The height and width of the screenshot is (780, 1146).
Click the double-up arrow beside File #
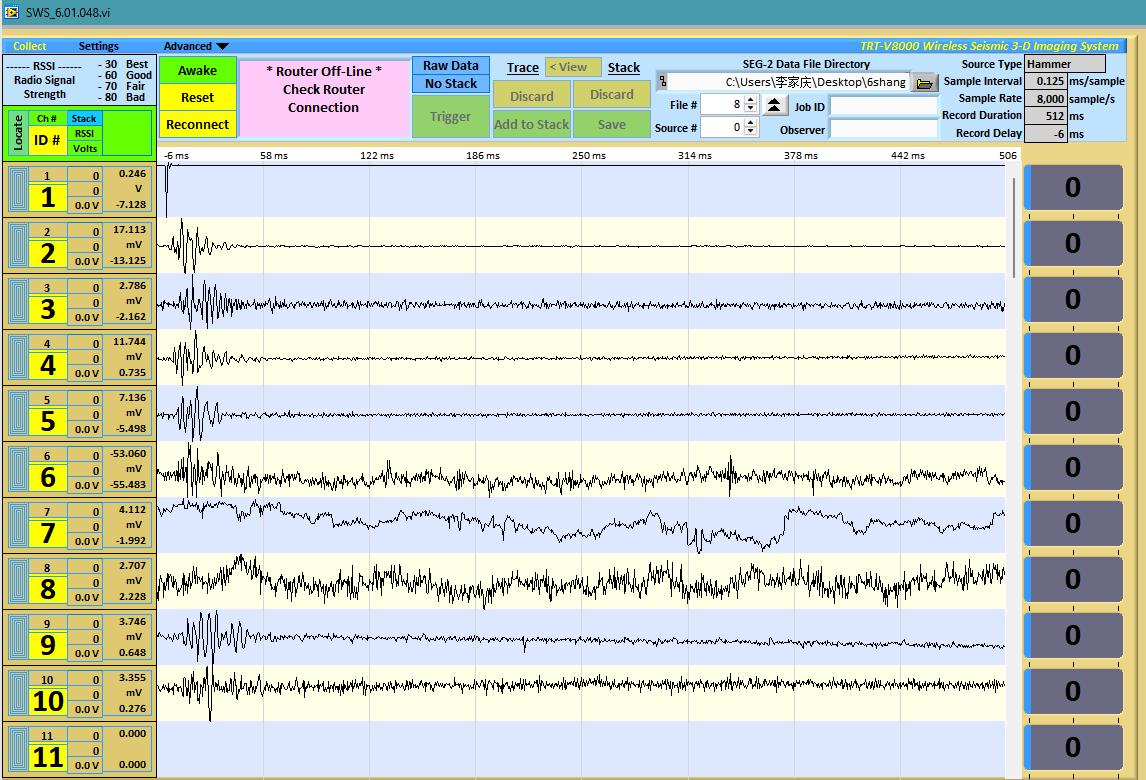pos(774,105)
